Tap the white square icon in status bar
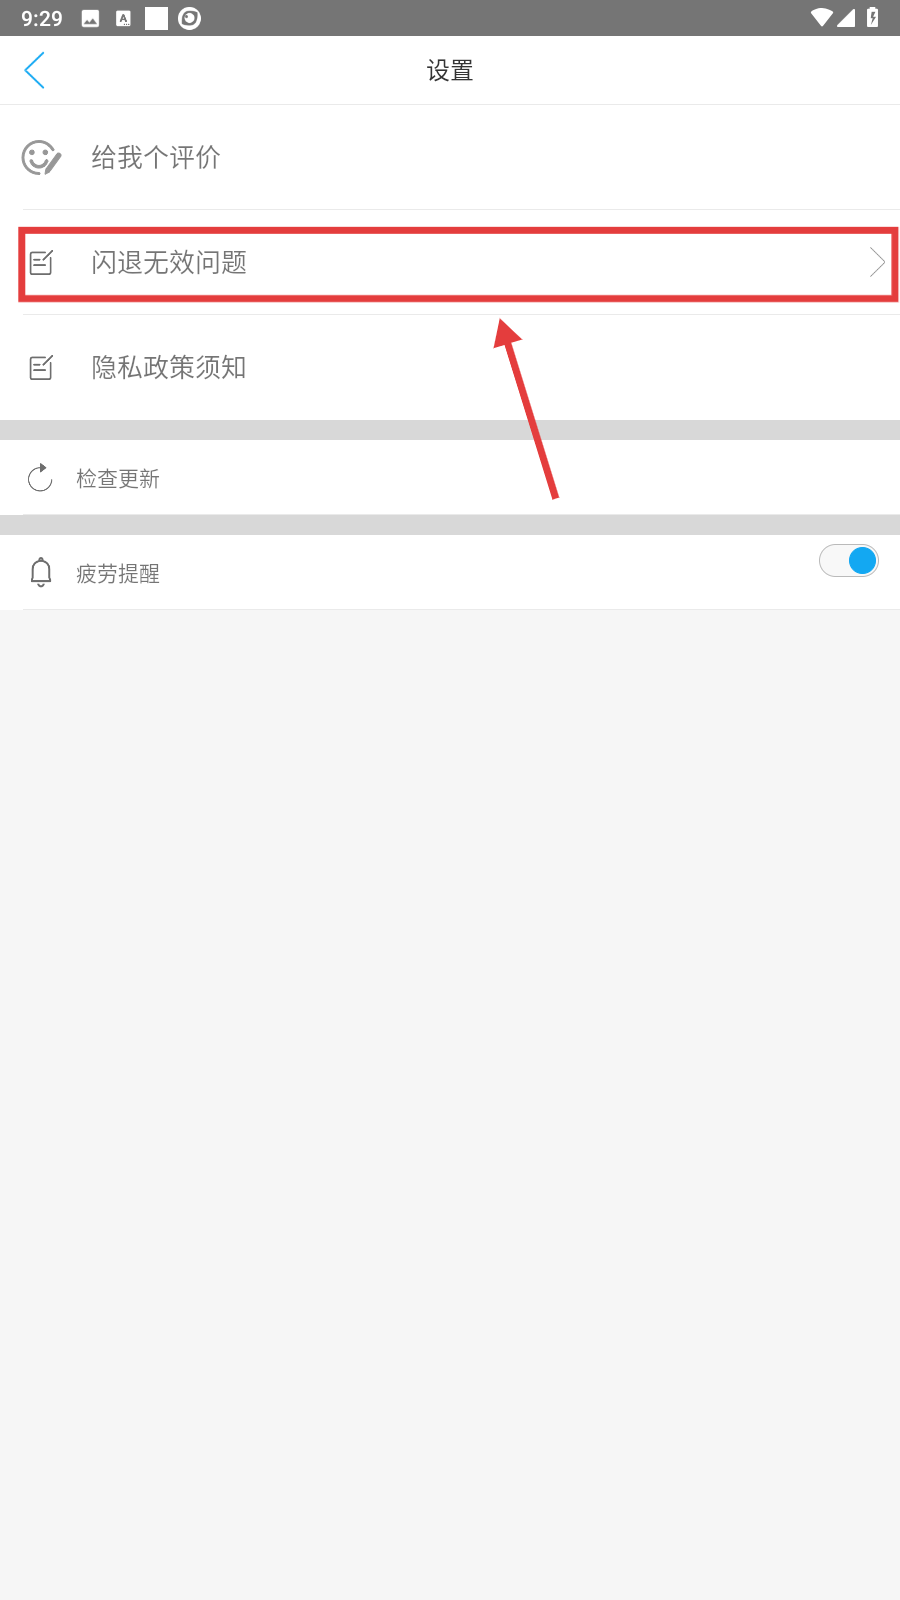The height and width of the screenshot is (1600, 900). click(156, 18)
